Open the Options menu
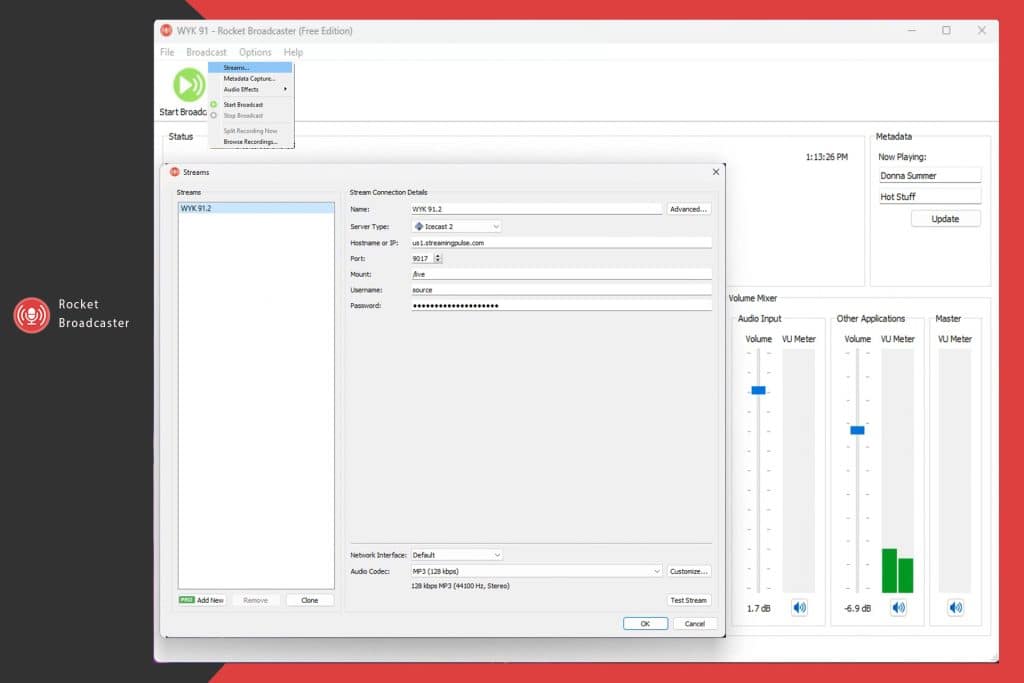This screenshot has width=1024, height=683. 255,52
